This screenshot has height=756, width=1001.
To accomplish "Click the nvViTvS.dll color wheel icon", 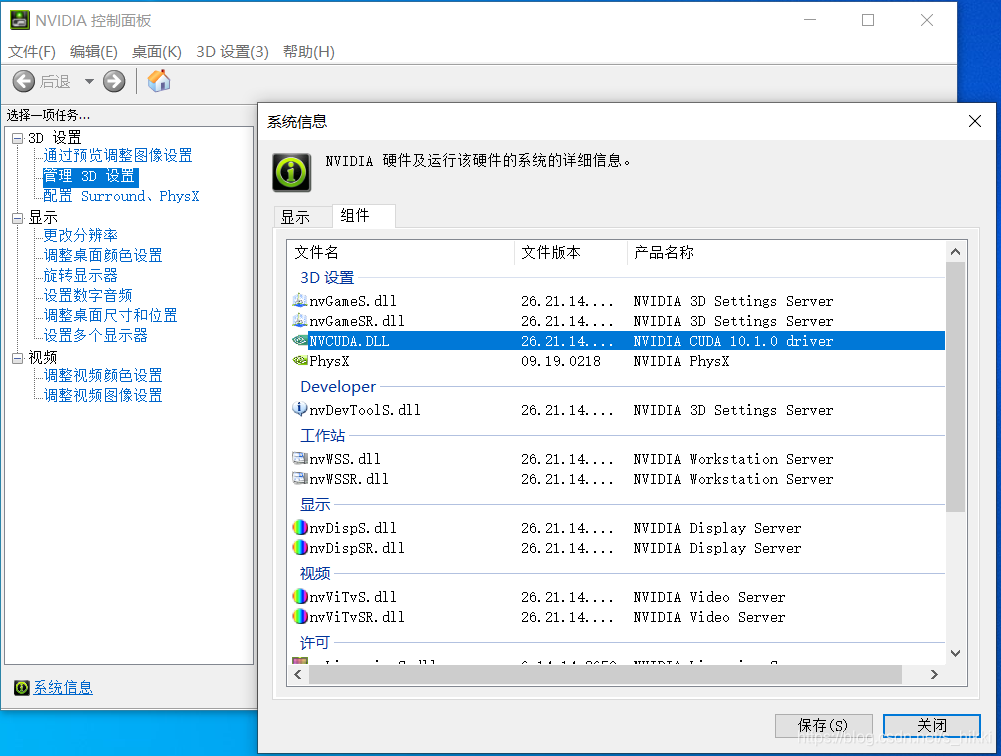I will click(299, 596).
